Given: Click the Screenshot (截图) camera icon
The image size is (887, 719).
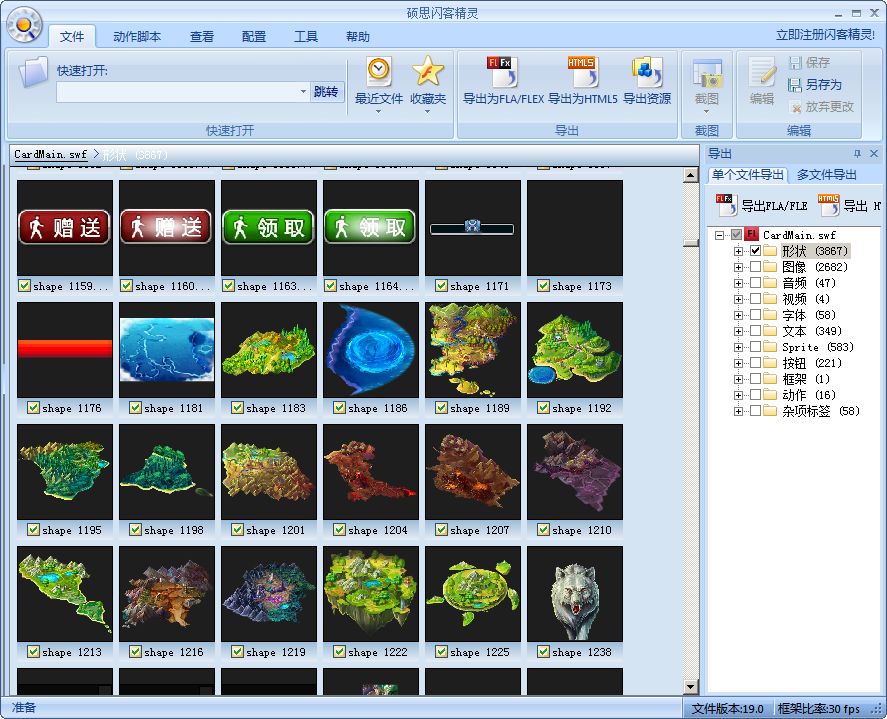Looking at the screenshot, I should (x=707, y=74).
